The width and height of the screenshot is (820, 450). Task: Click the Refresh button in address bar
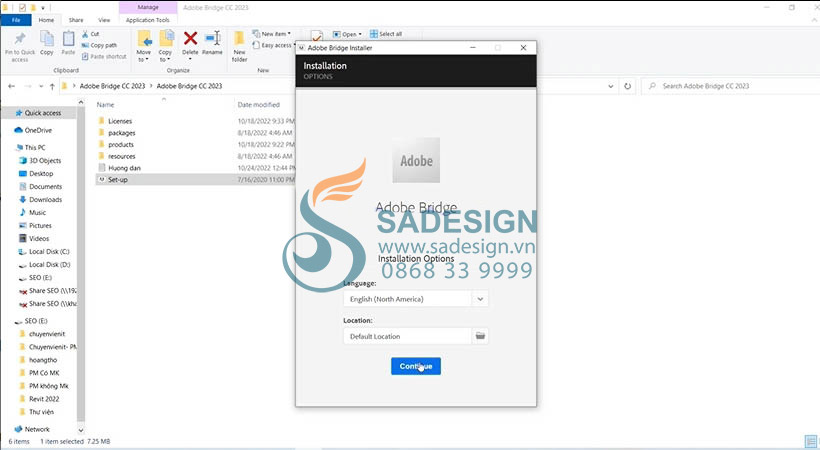[628, 86]
